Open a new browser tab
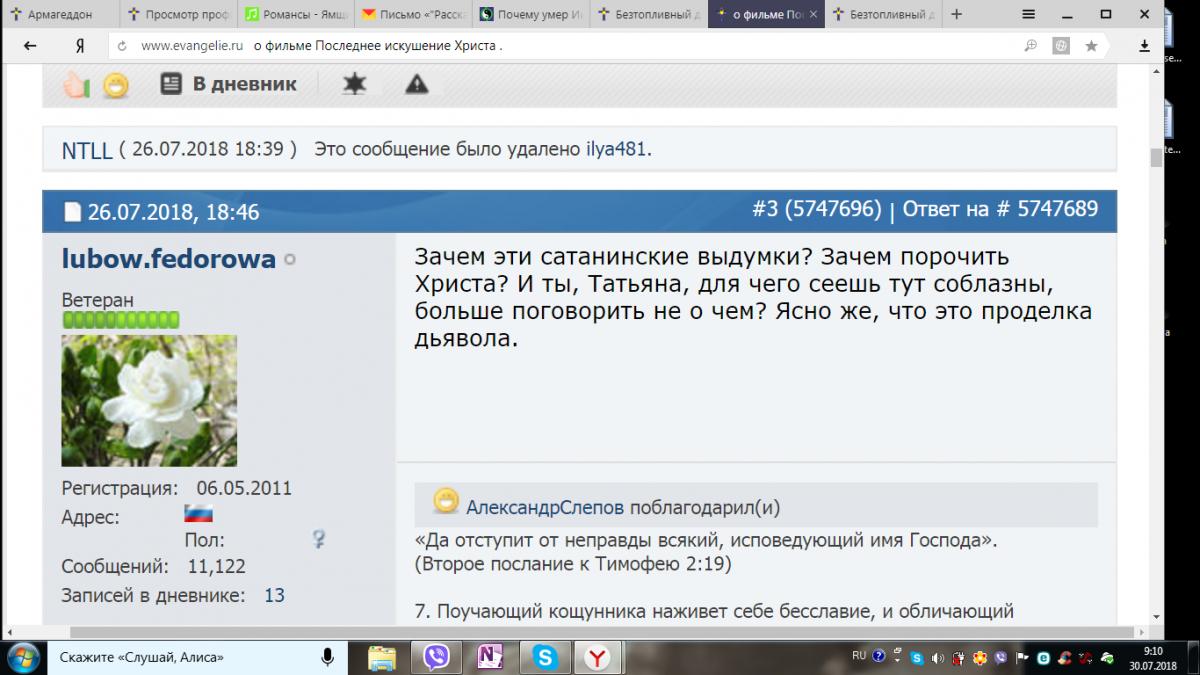 tap(957, 14)
